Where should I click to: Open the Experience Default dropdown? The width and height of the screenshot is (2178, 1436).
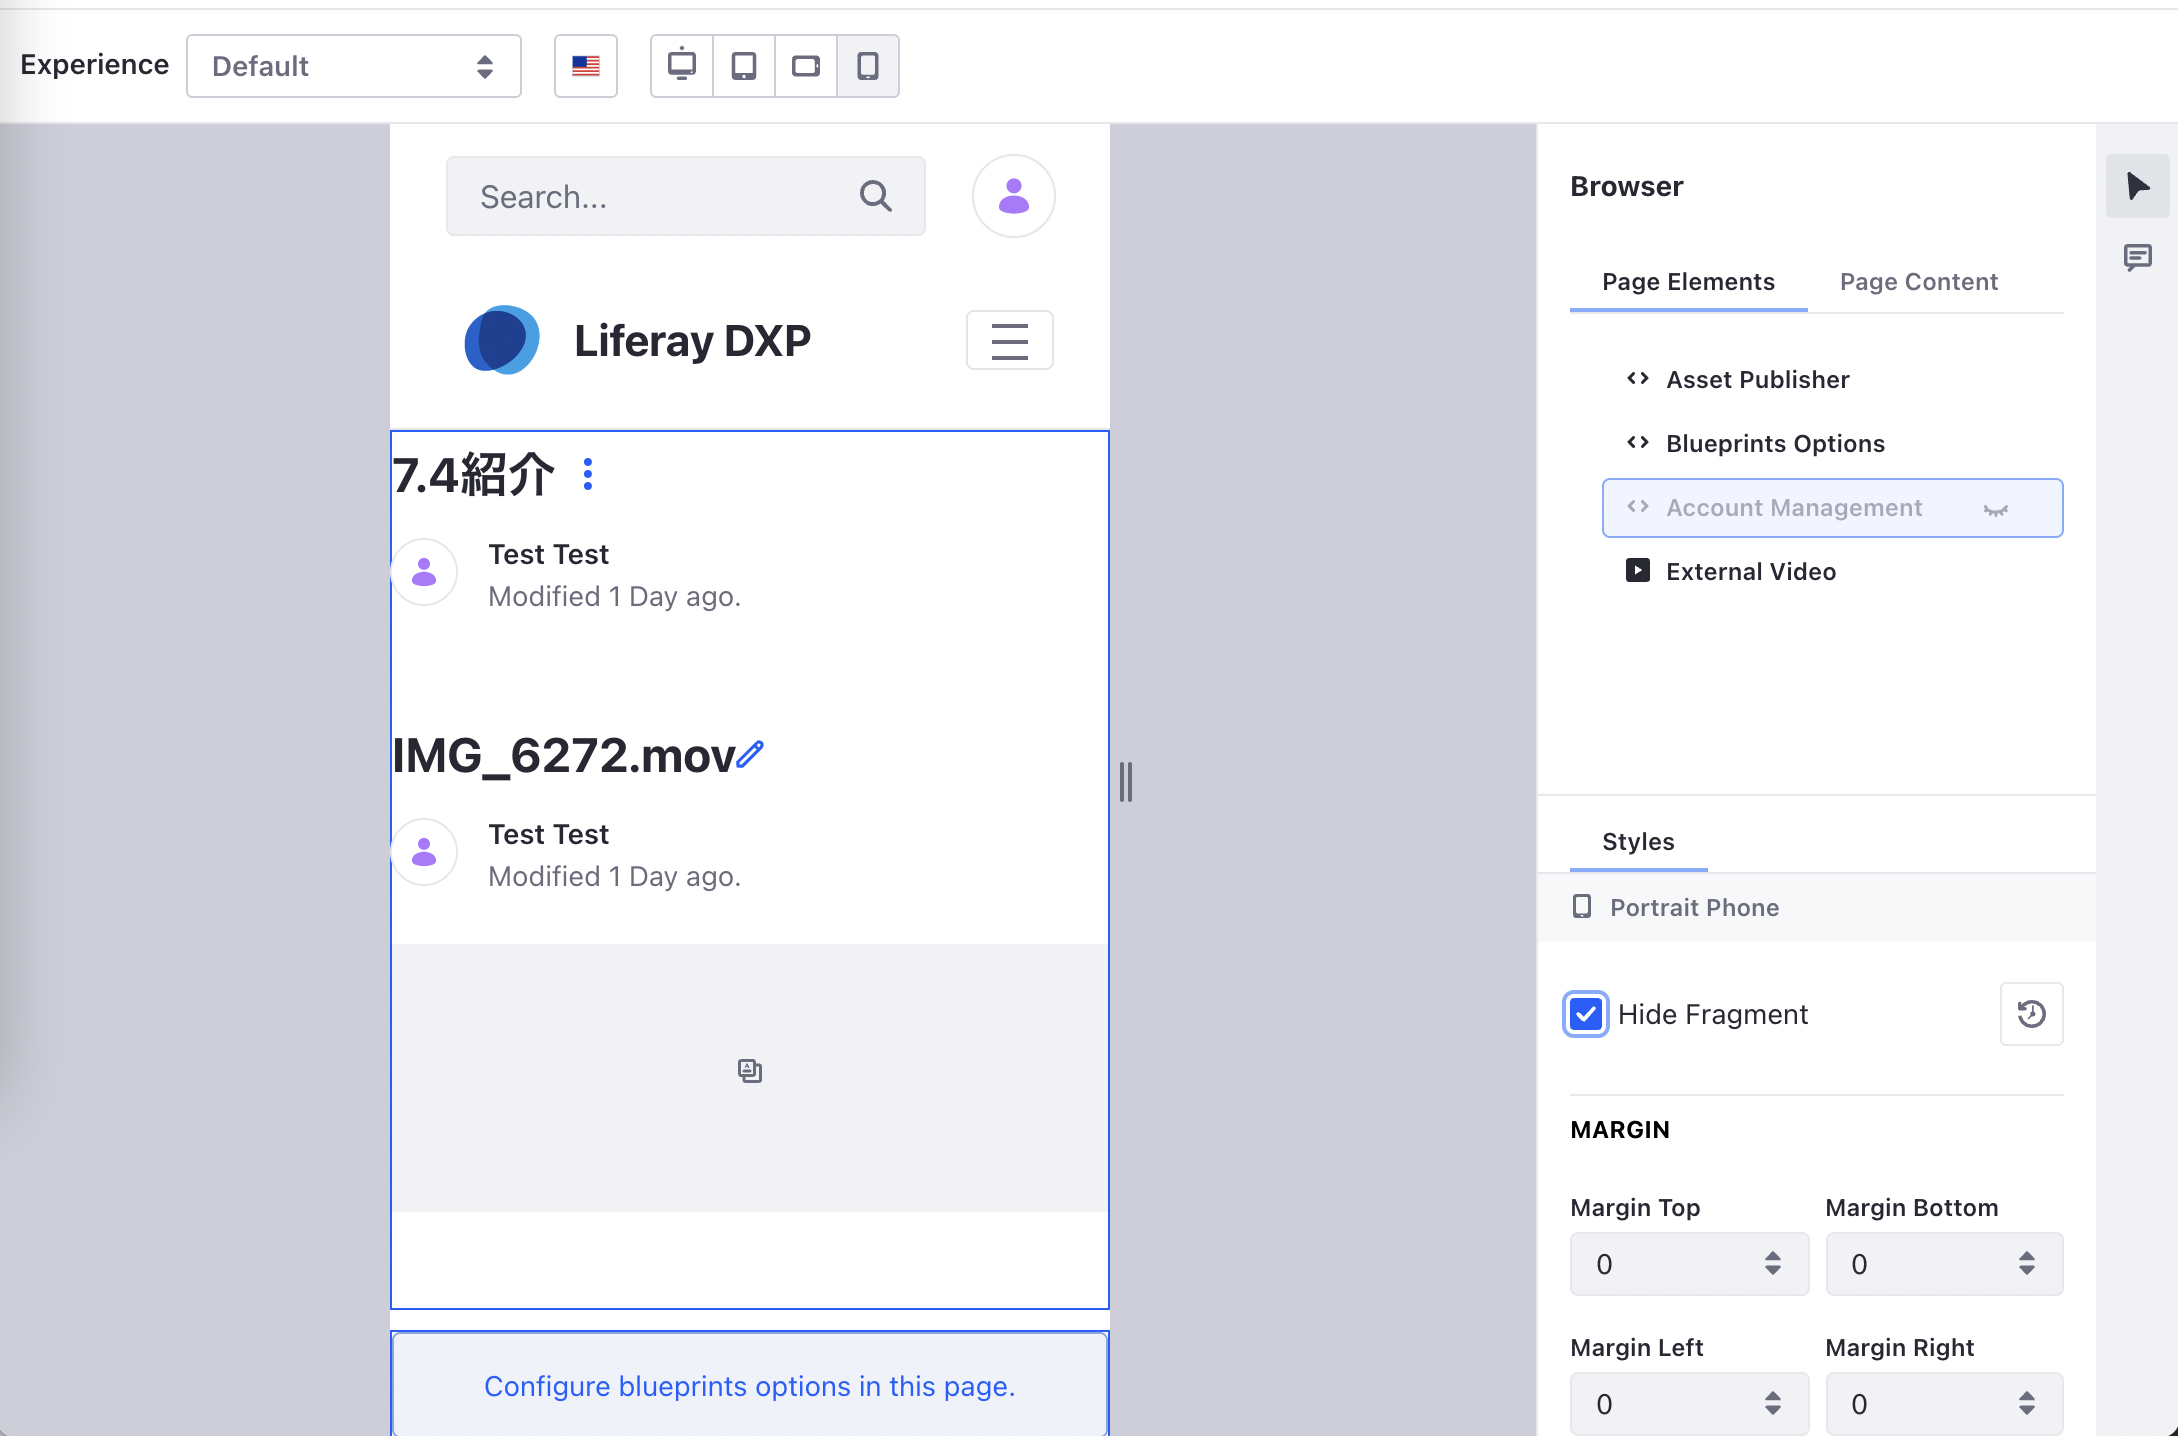point(354,66)
